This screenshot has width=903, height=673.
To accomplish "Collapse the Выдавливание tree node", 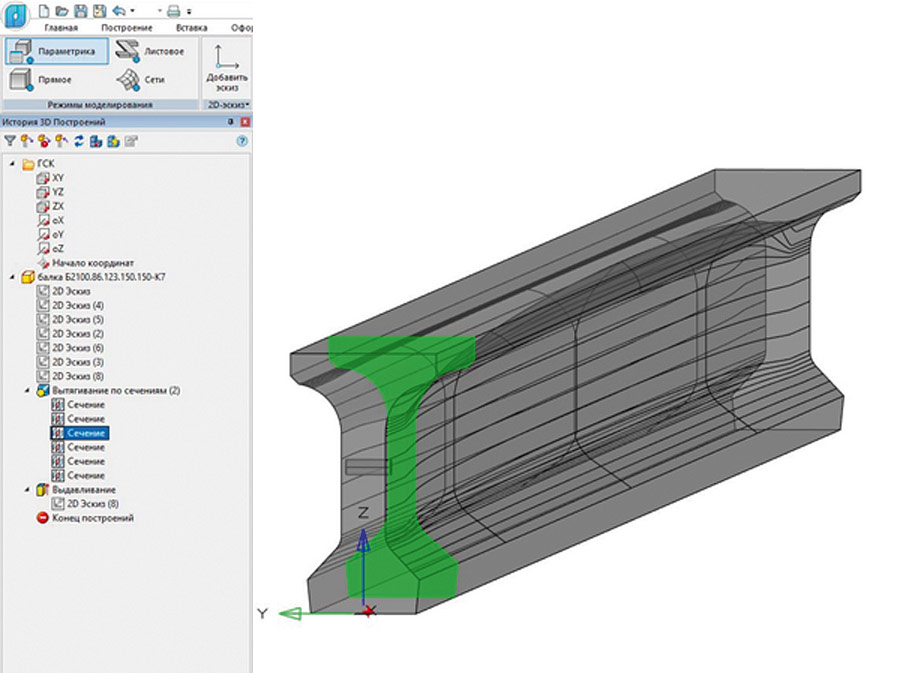I will point(27,490).
